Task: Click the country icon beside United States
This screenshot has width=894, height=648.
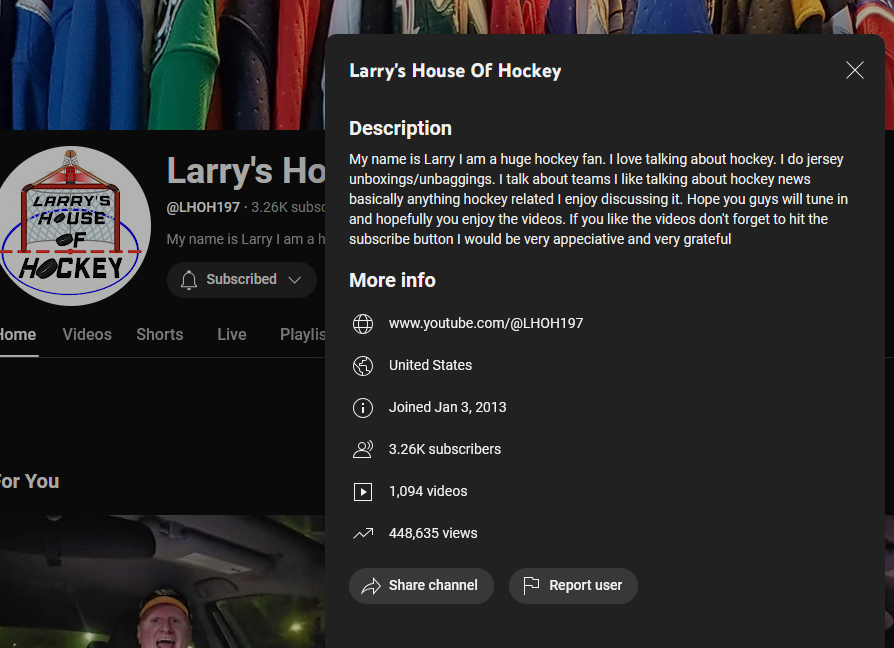Action: point(363,366)
